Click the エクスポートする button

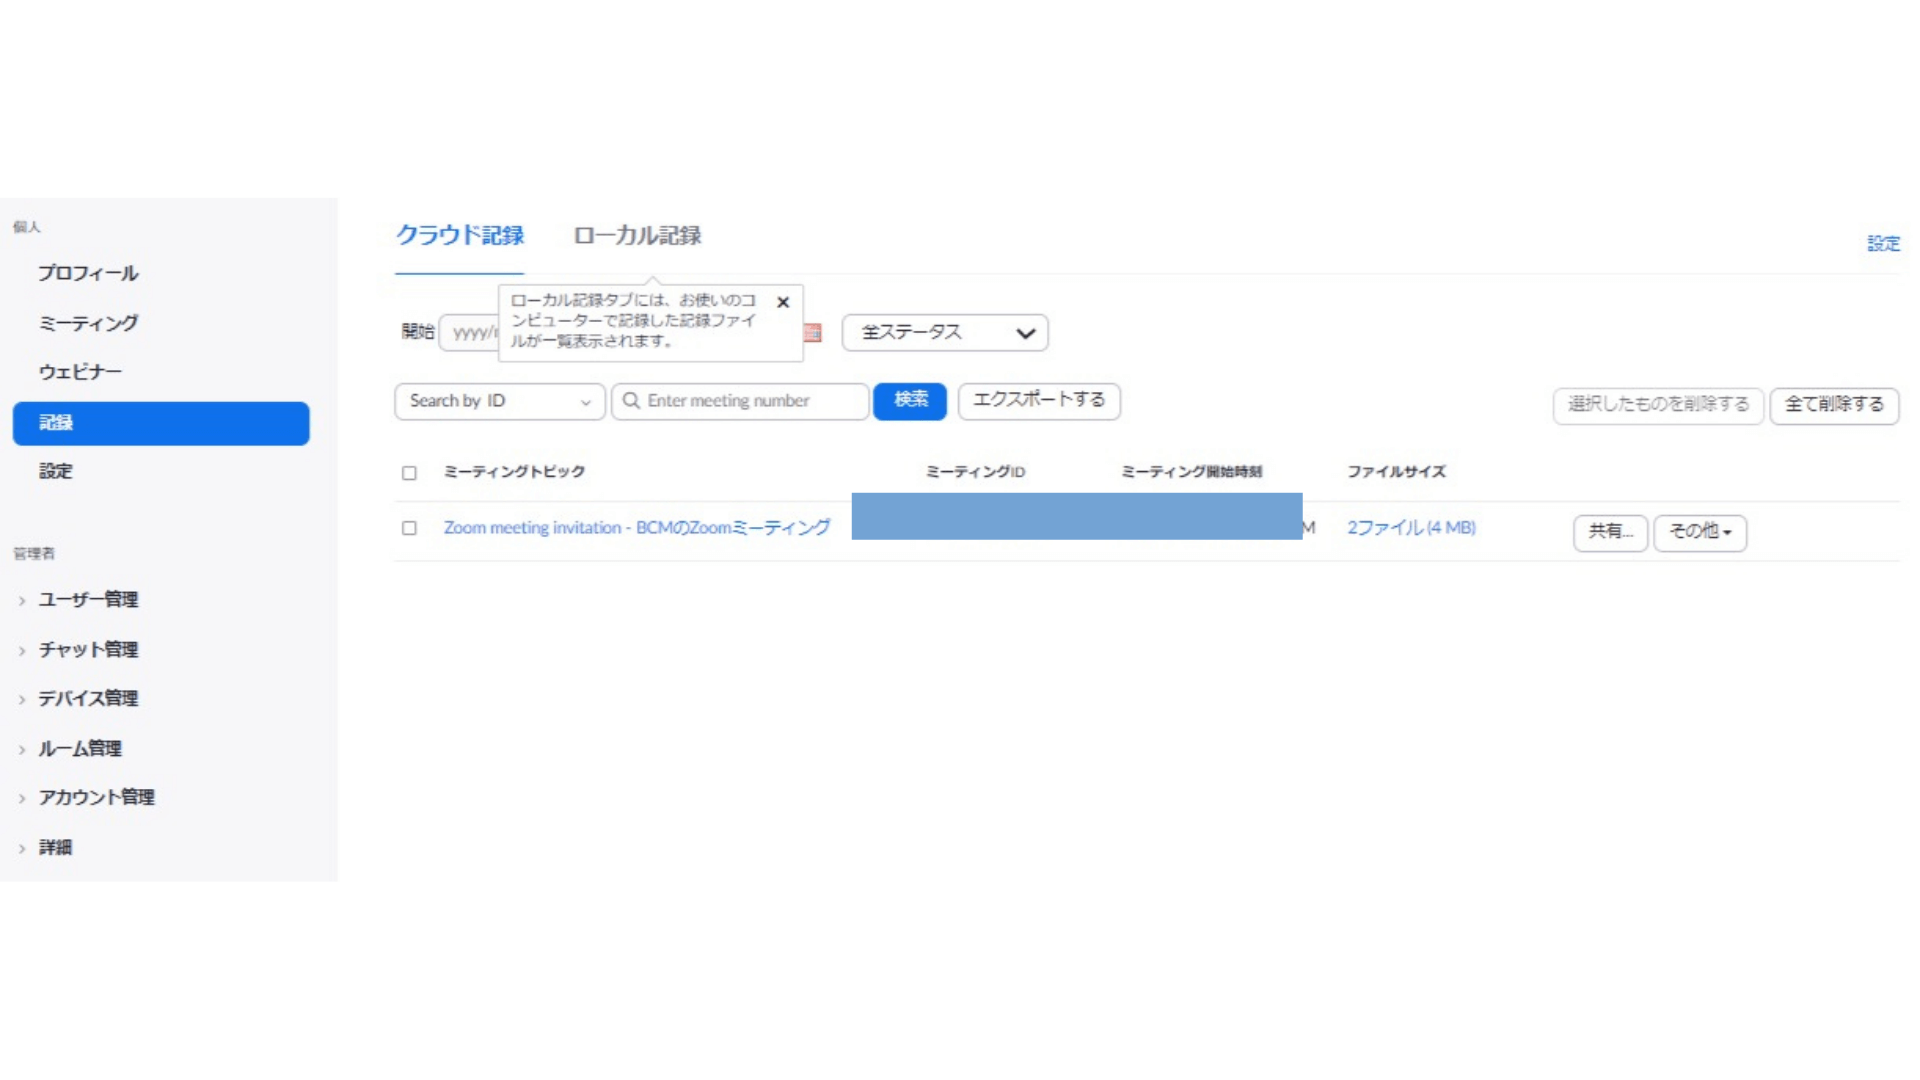coord(1038,401)
